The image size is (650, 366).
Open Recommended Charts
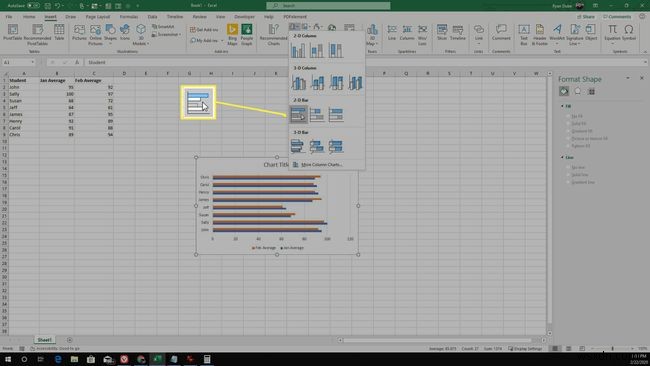pyautogui.click(x=274, y=34)
